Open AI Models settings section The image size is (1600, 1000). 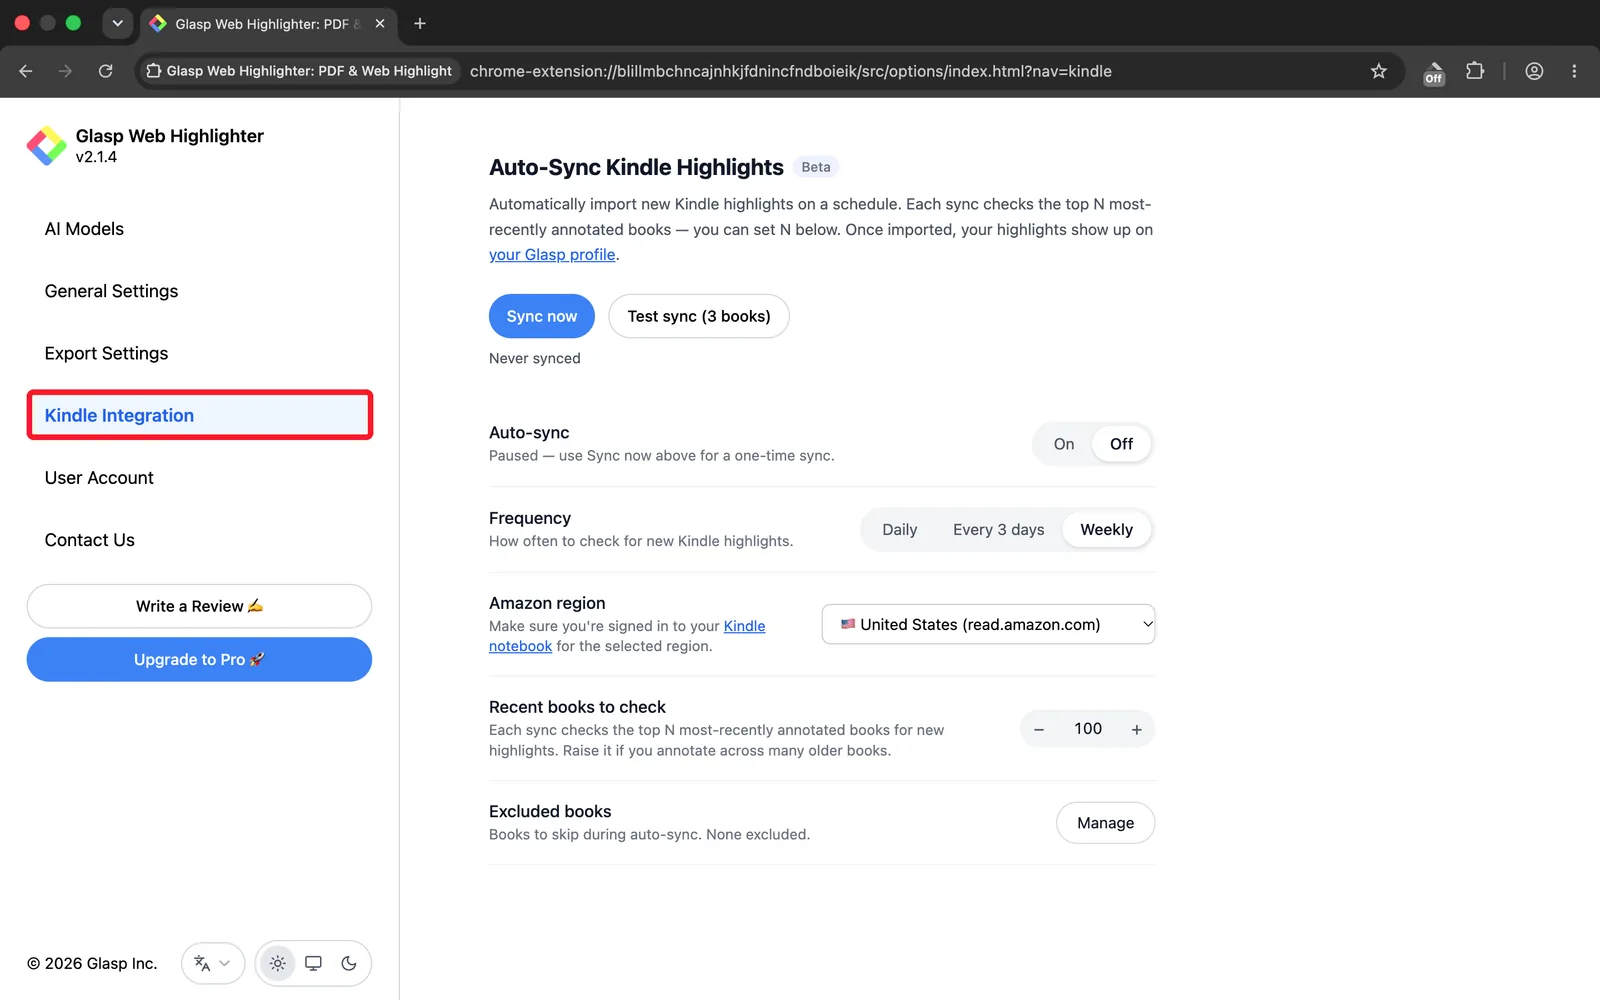pos(84,229)
